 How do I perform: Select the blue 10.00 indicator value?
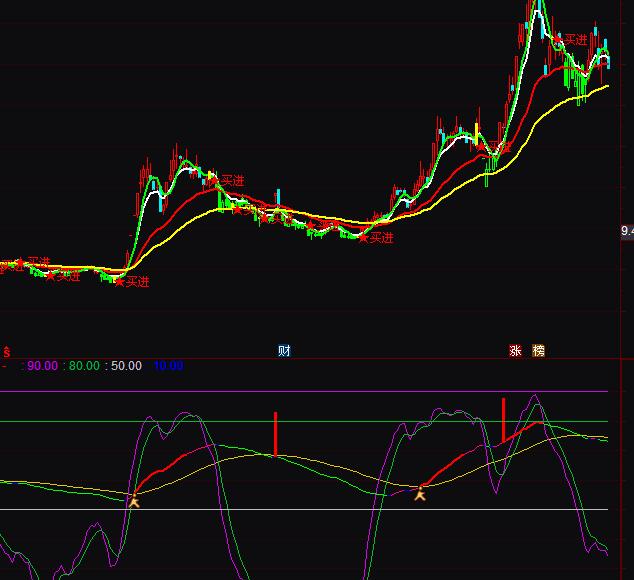168,366
